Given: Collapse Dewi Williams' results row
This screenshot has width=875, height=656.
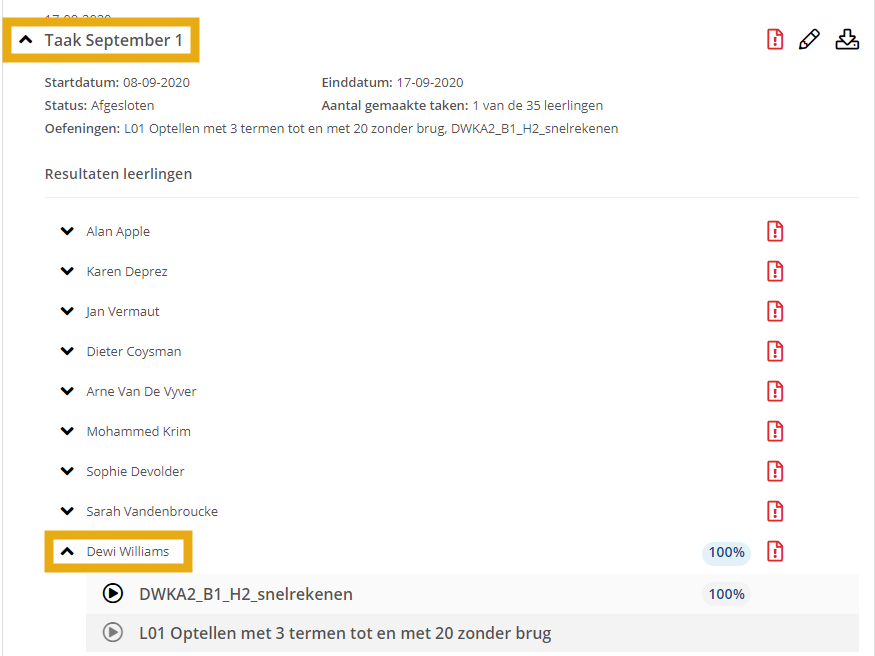Looking at the screenshot, I should point(67,551).
